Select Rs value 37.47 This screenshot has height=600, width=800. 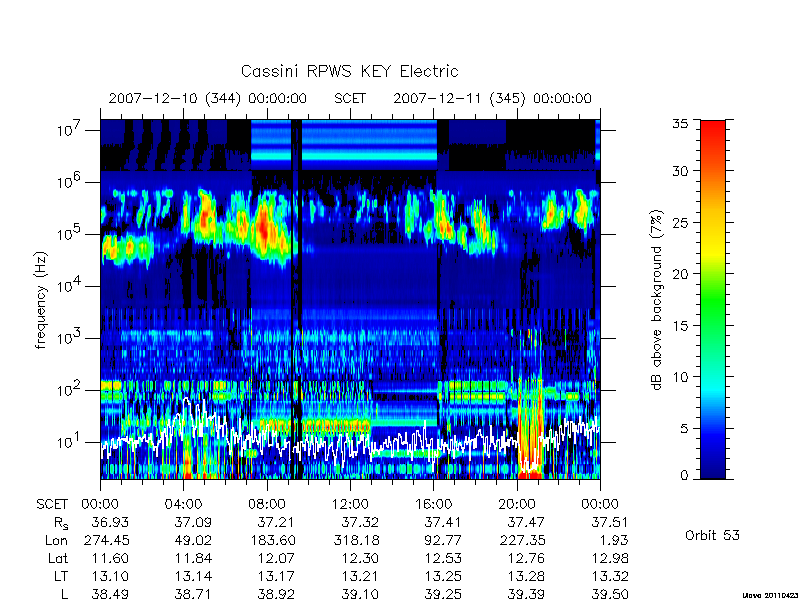coord(526,522)
